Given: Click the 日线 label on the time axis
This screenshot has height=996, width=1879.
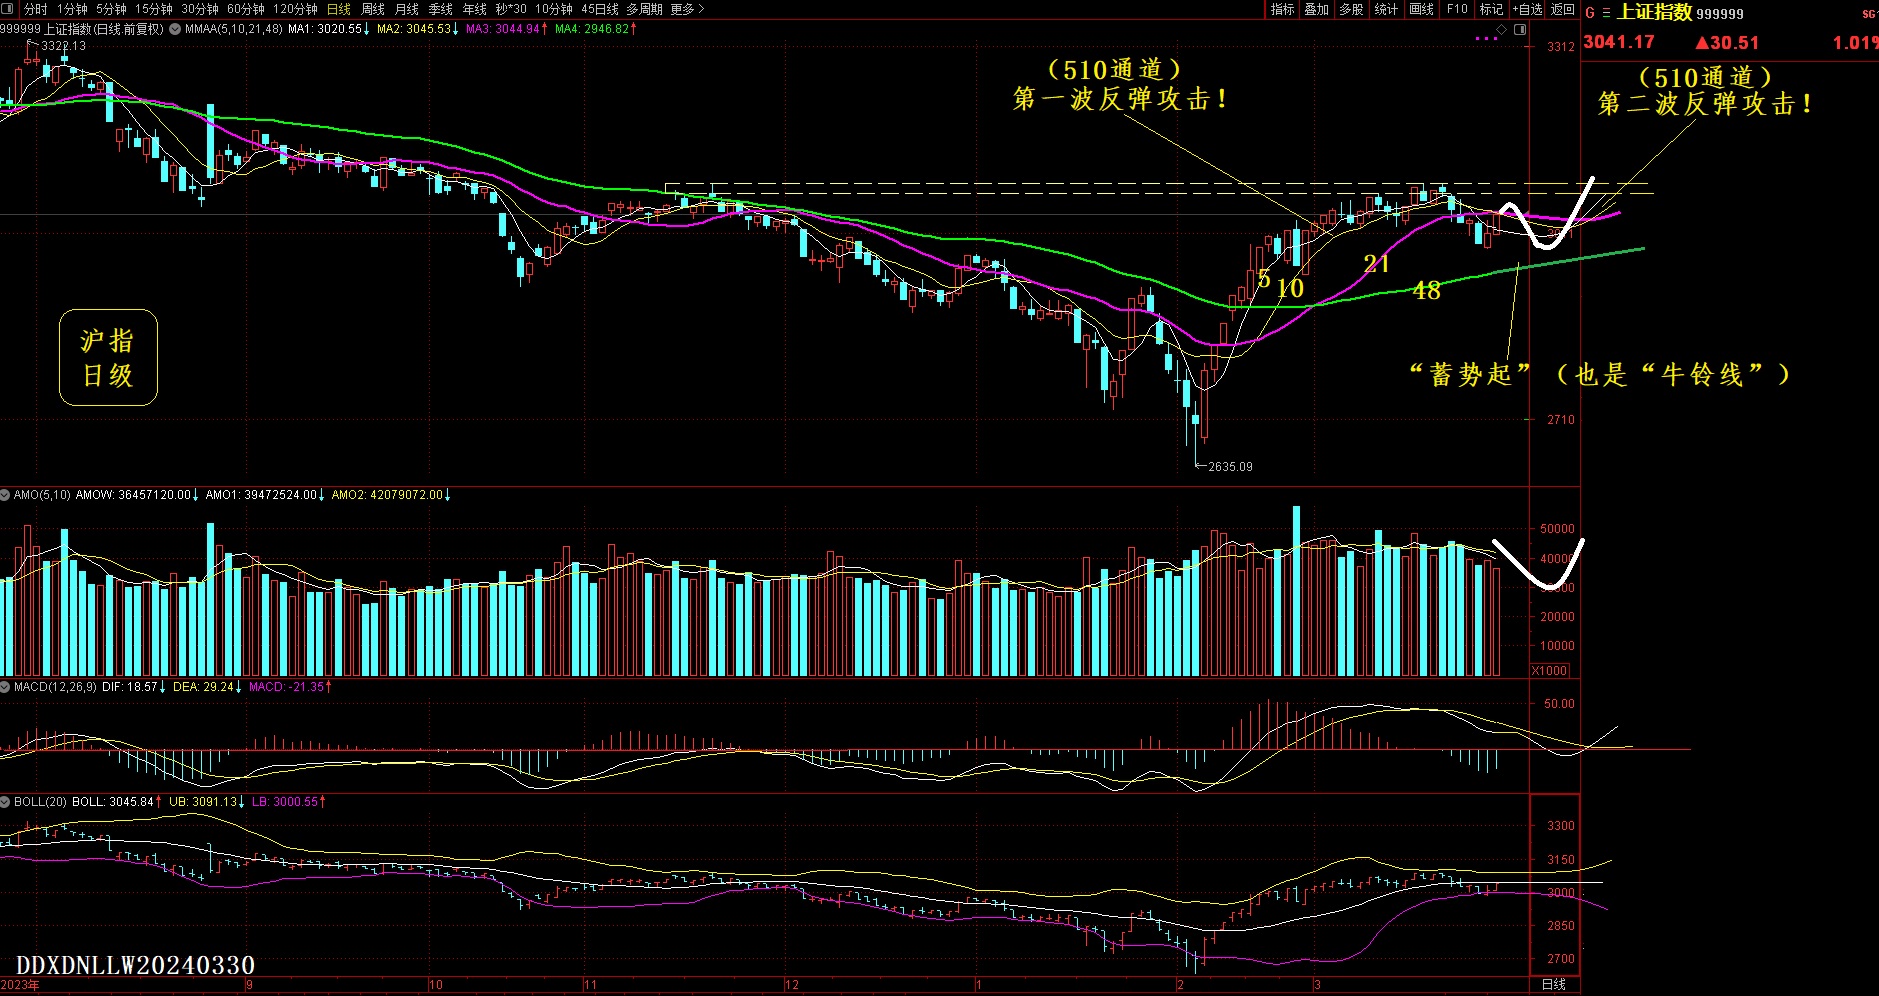Looking at the screenshot, I should tap(1554, 985).
